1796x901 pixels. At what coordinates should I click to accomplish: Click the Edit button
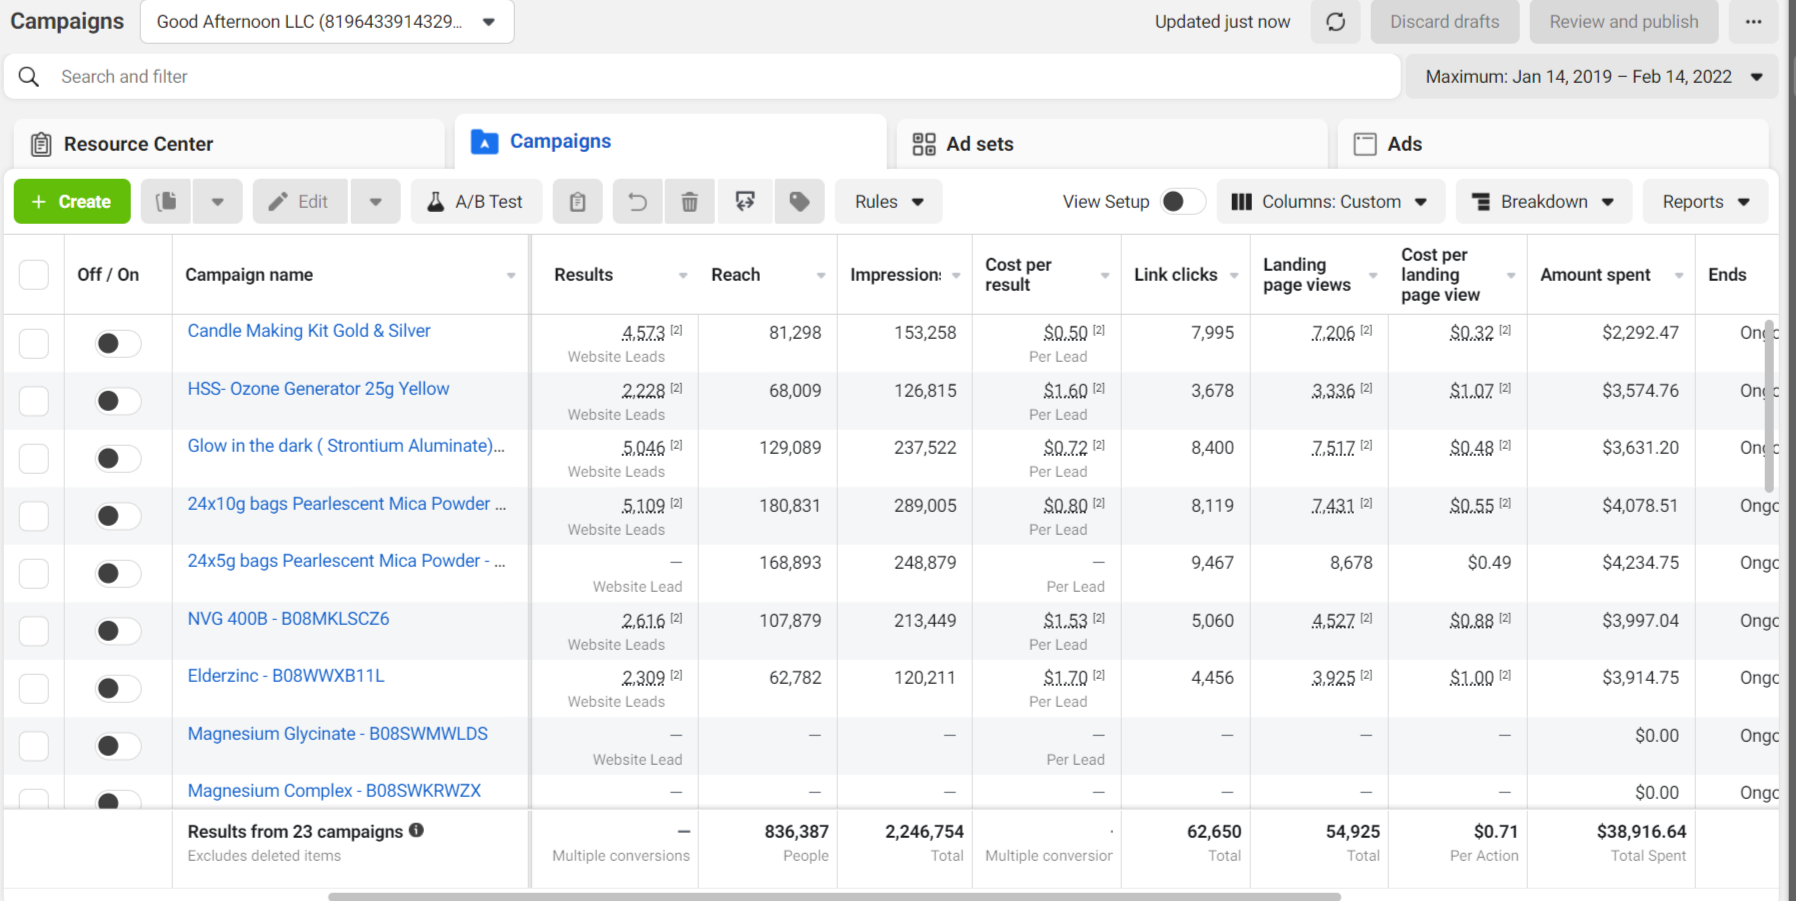coord(300,202)
